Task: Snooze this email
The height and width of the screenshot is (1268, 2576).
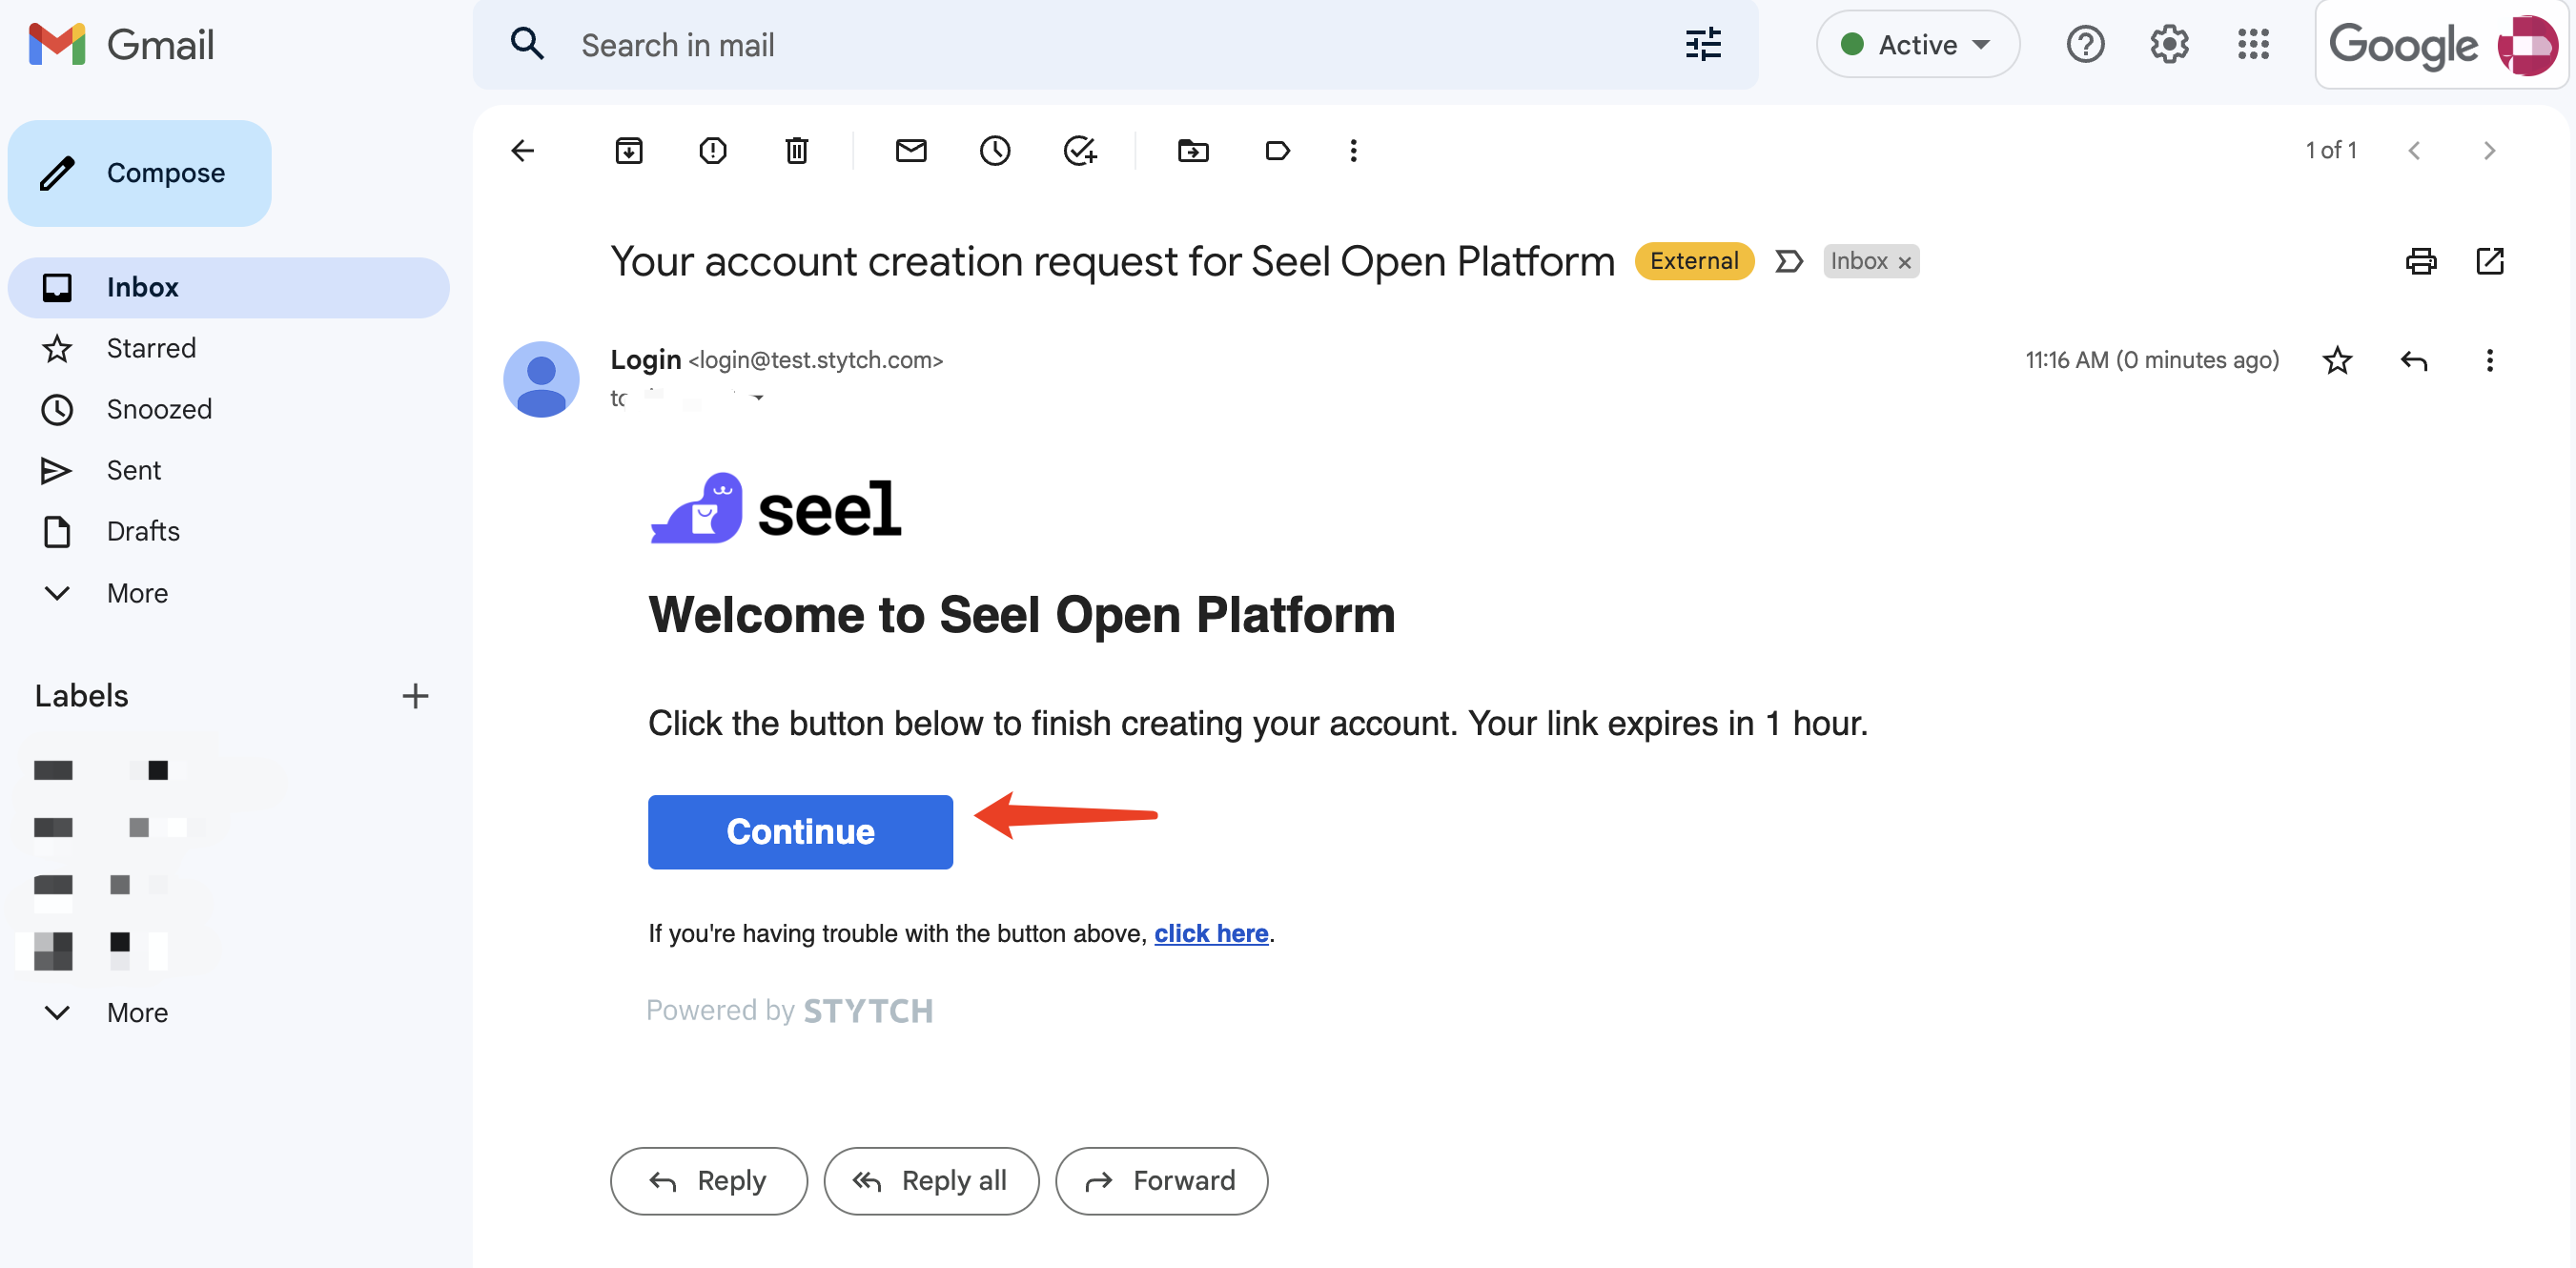Action: 995,150
